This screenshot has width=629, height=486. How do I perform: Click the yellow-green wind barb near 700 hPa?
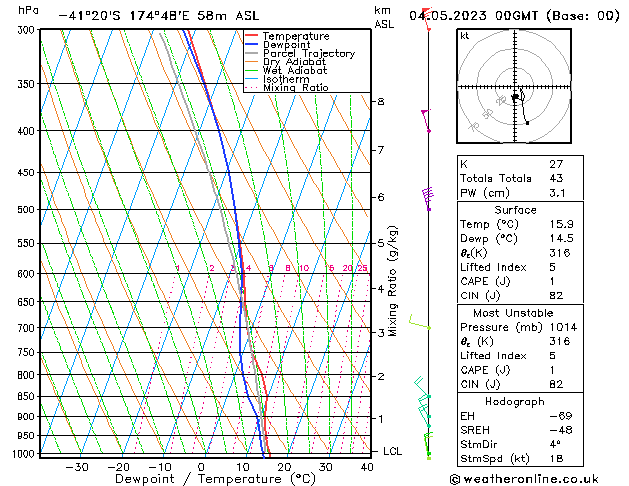point(420,322)
